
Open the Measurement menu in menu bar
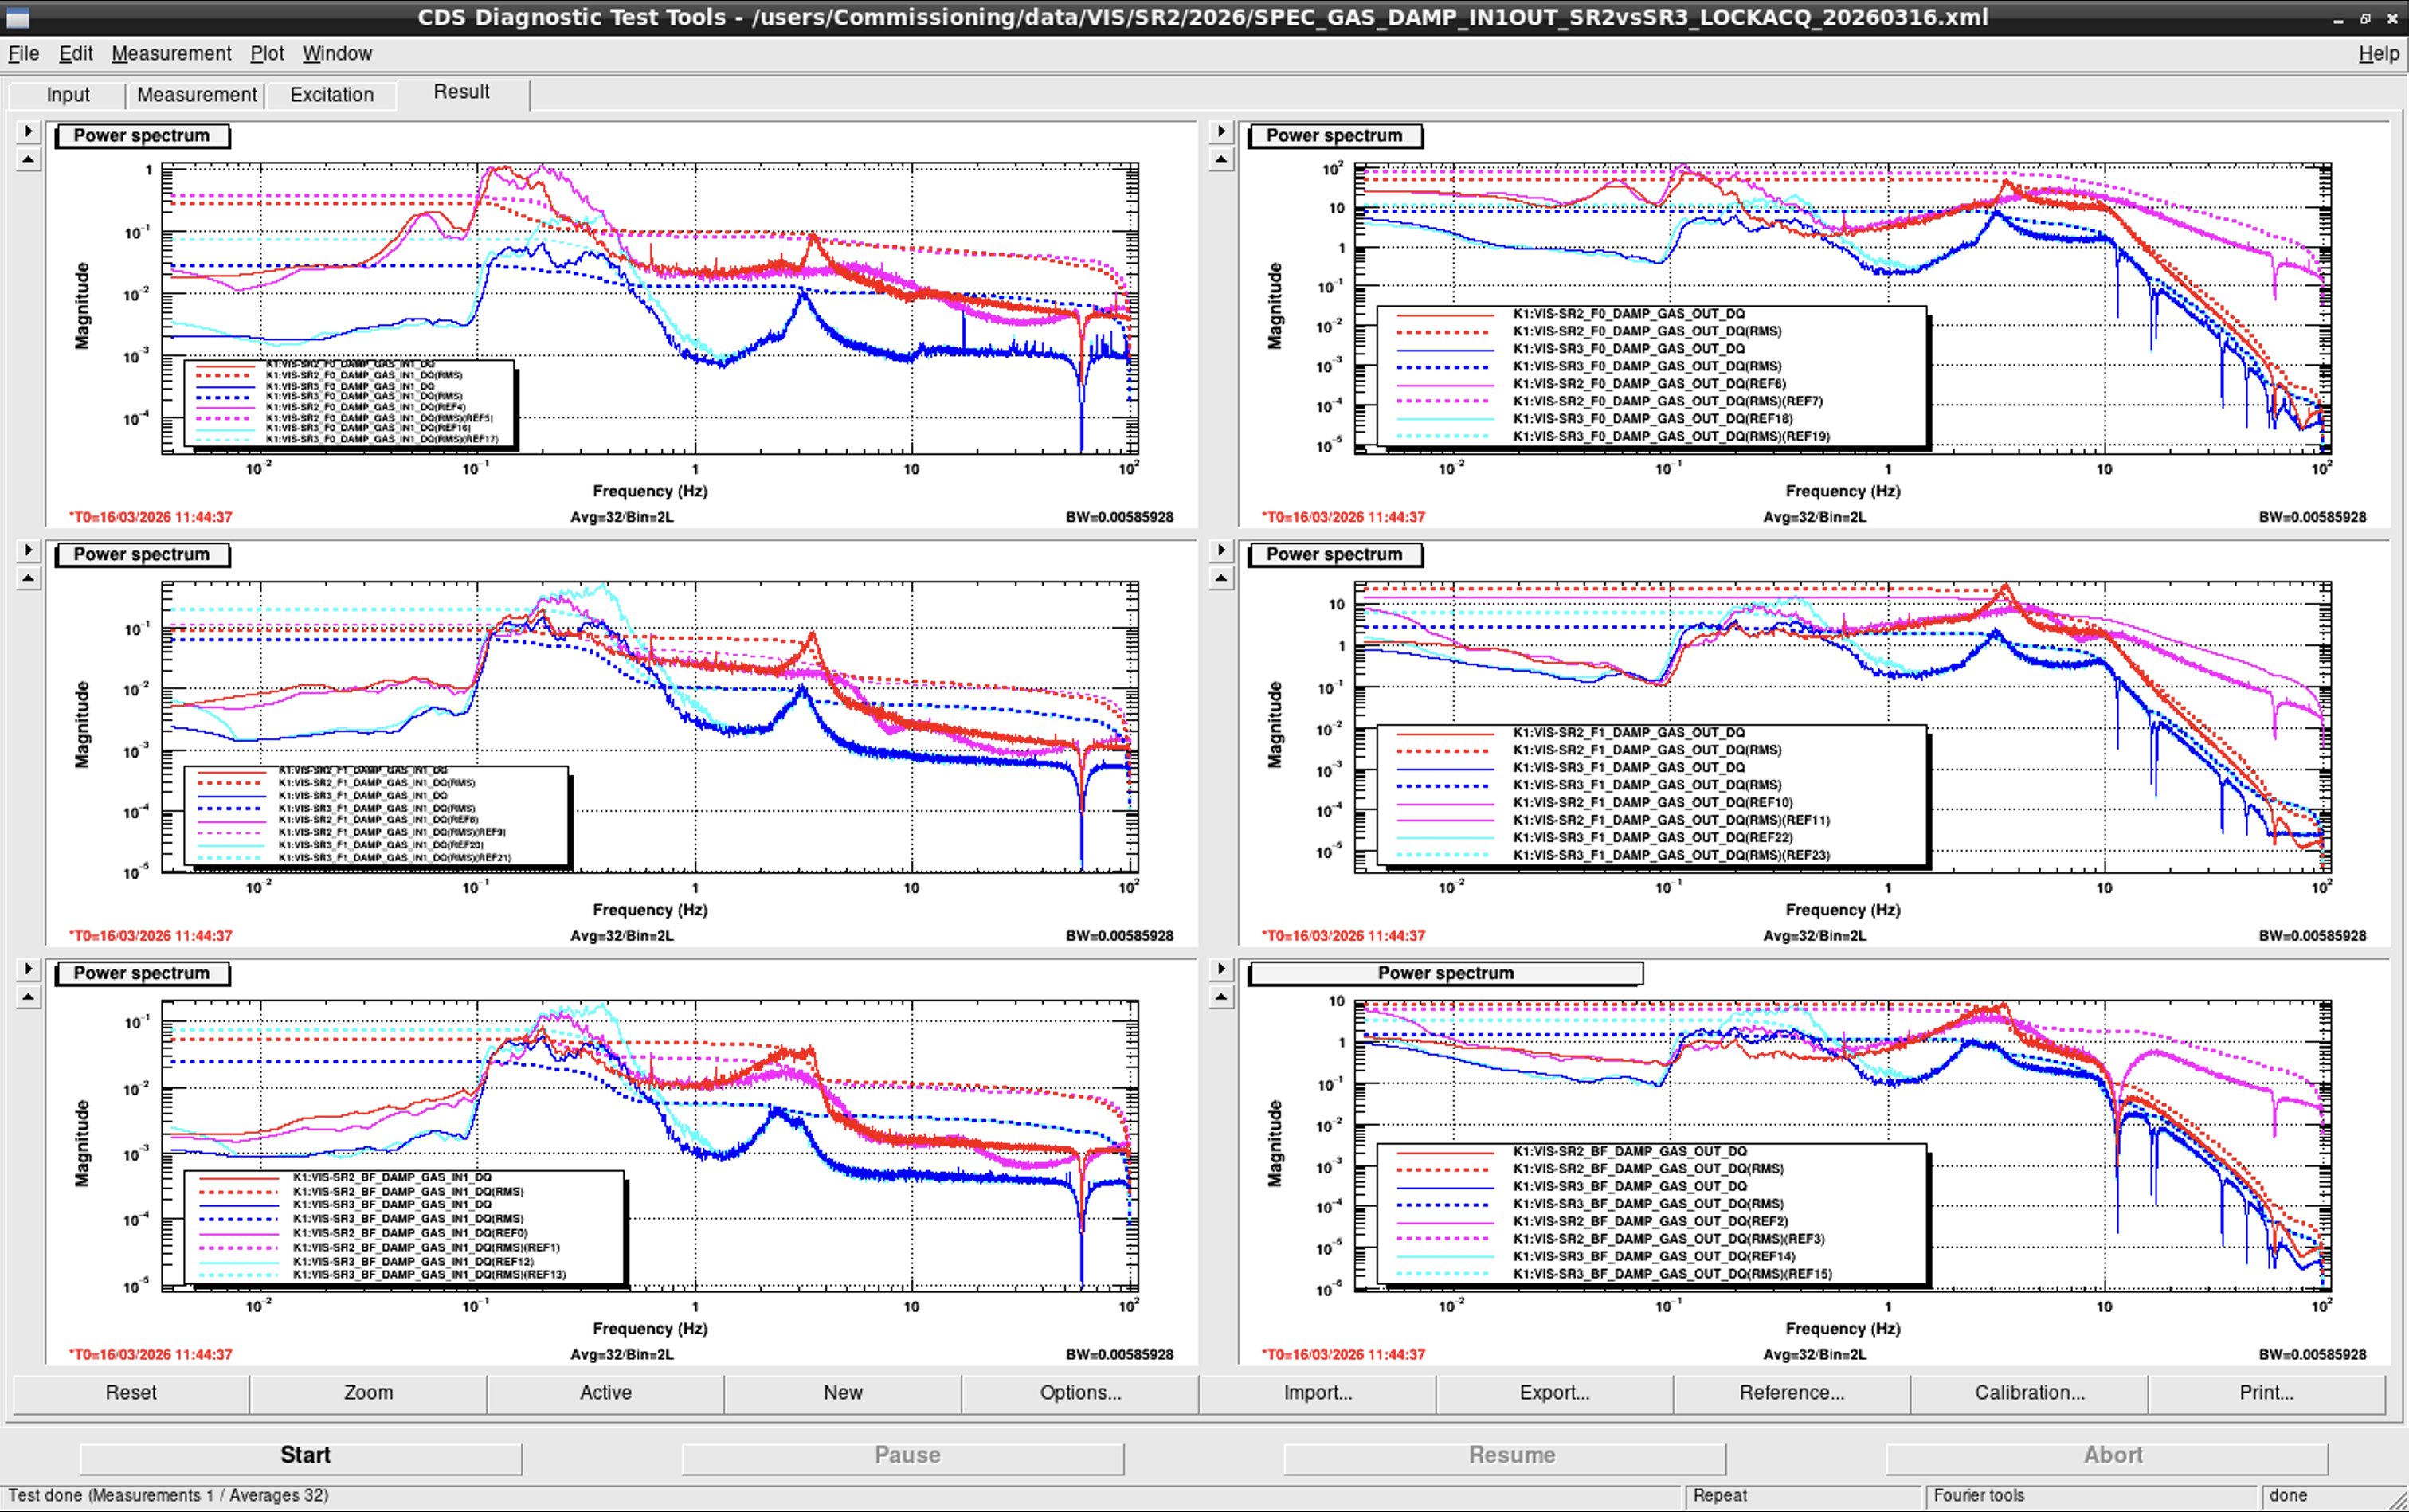(x=171, y=54)
